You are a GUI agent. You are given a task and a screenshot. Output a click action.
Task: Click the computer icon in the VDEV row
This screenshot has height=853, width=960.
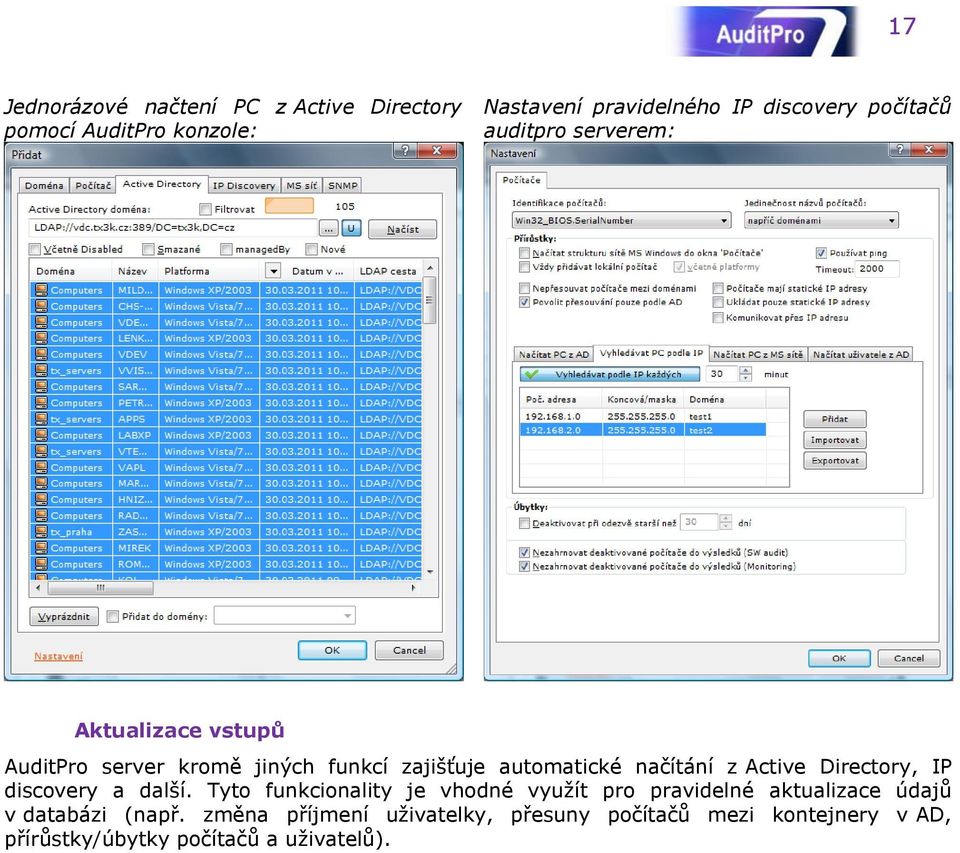point(41,354)
